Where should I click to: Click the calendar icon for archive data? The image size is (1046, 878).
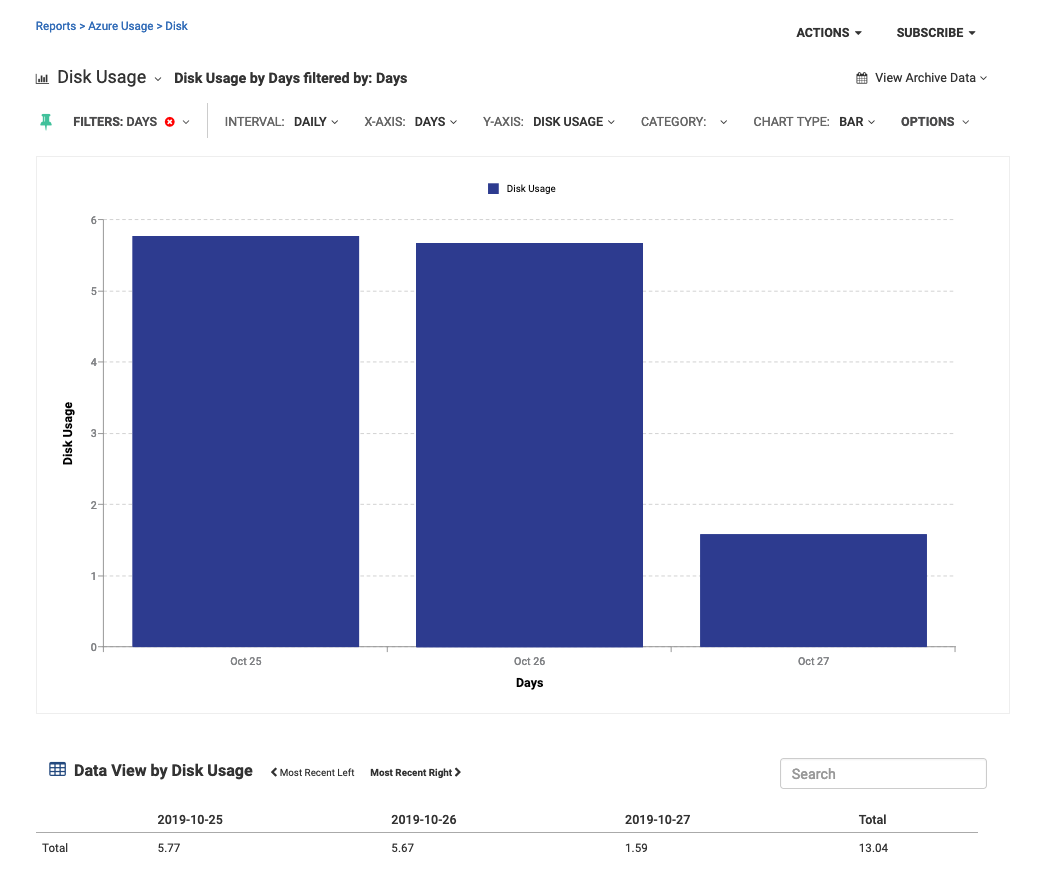[x=862, y=78]
